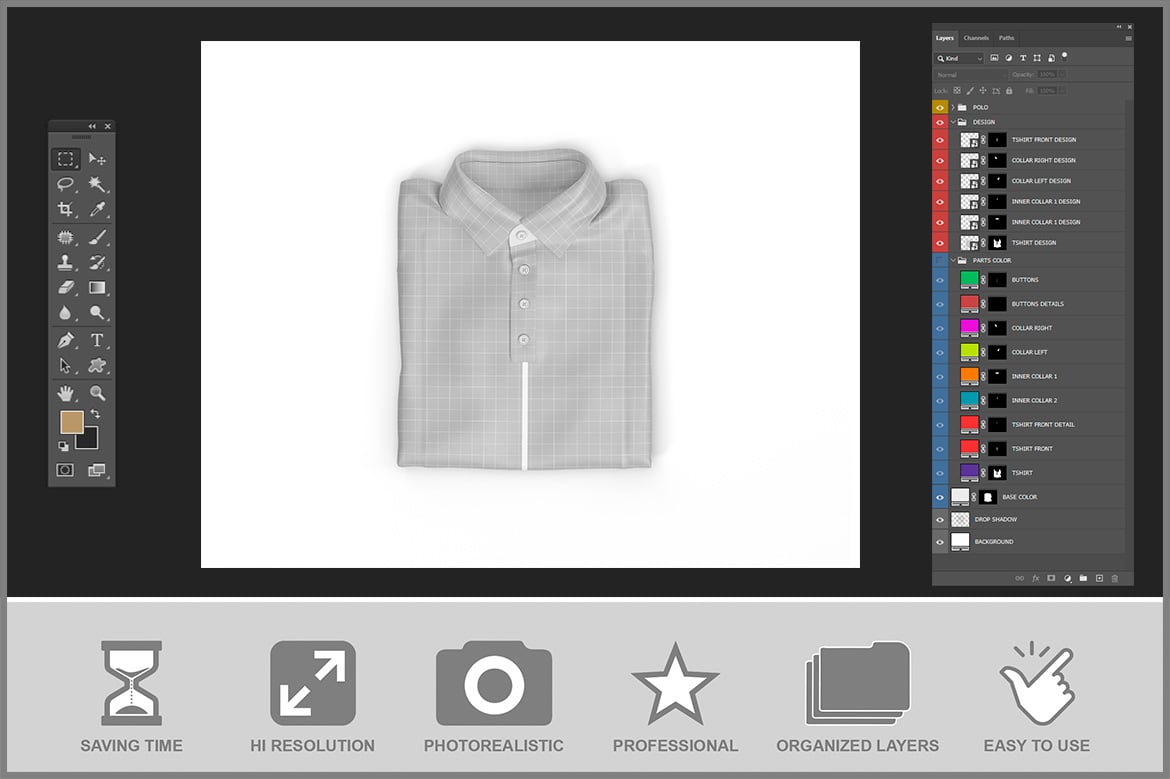1170x779 pixels.
Task: Click the COLLAR RIGHT magenta color thumbnail
Action: click(x=969, y=327)
